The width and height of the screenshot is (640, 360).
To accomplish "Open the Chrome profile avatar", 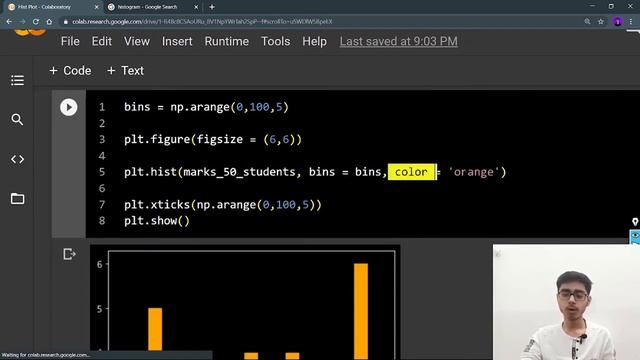I will point(618,22).
